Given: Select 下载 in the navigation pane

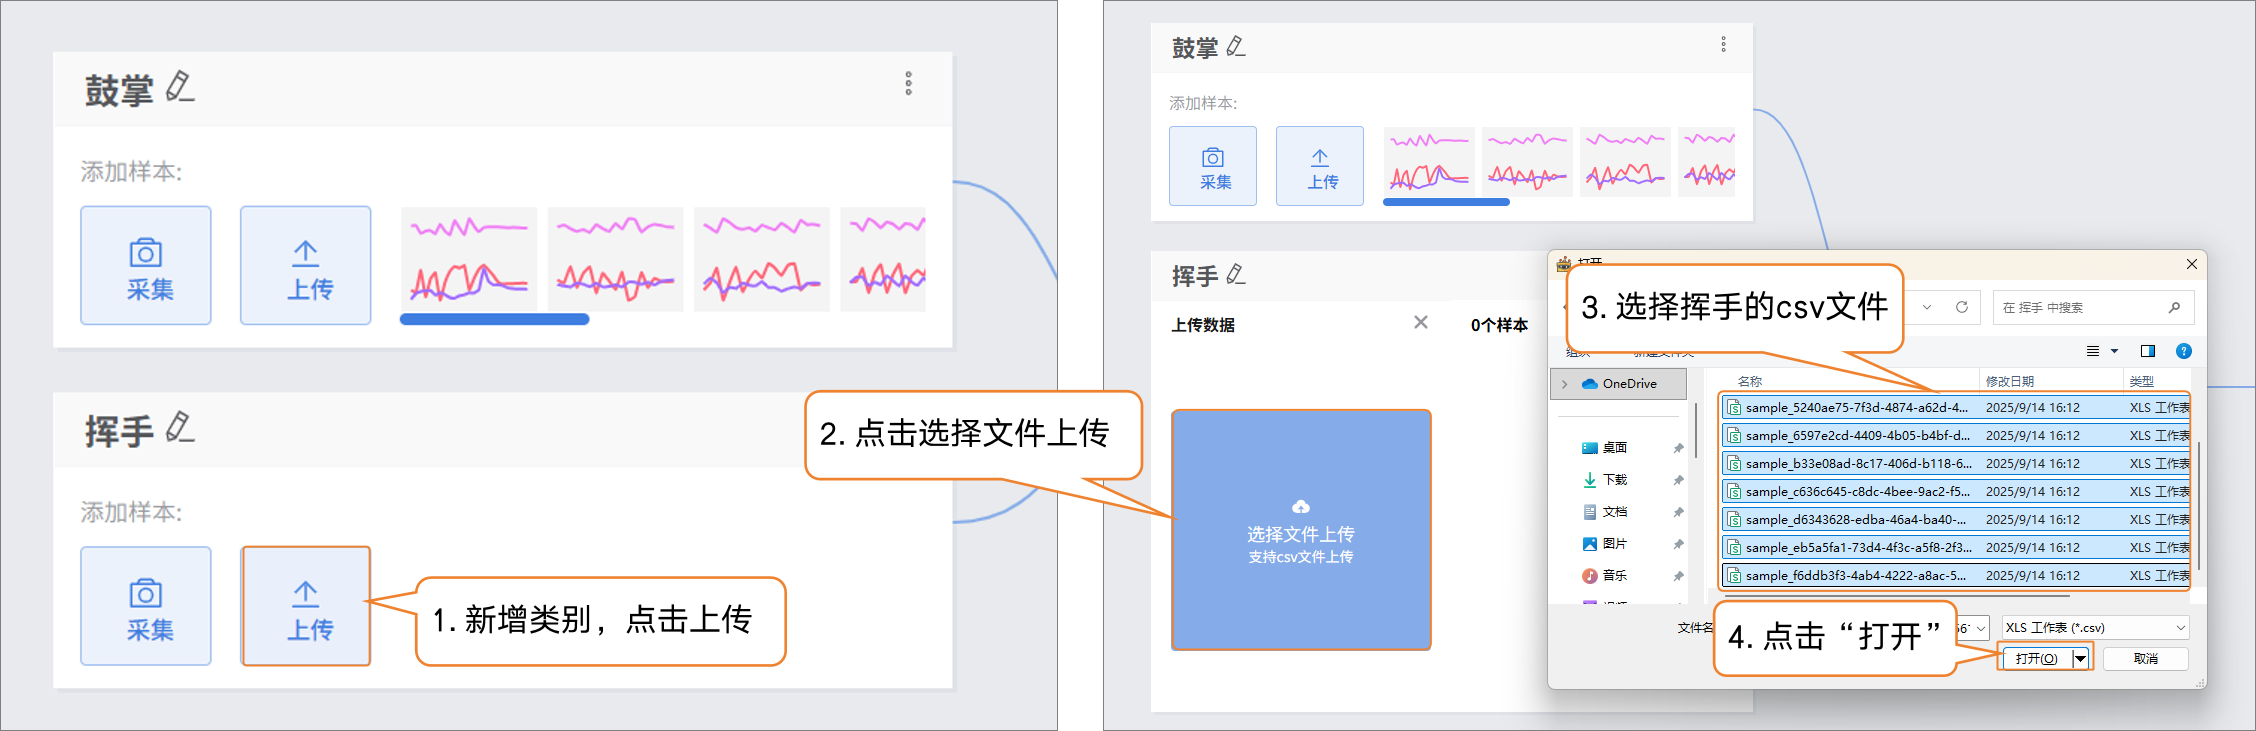Looking at the screenshot, I should 1614,480.
